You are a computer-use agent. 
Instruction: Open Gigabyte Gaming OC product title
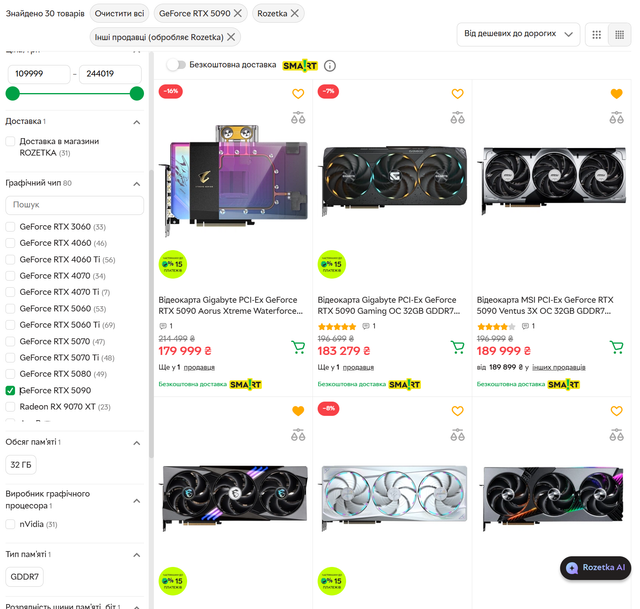(x=389, y=305)
